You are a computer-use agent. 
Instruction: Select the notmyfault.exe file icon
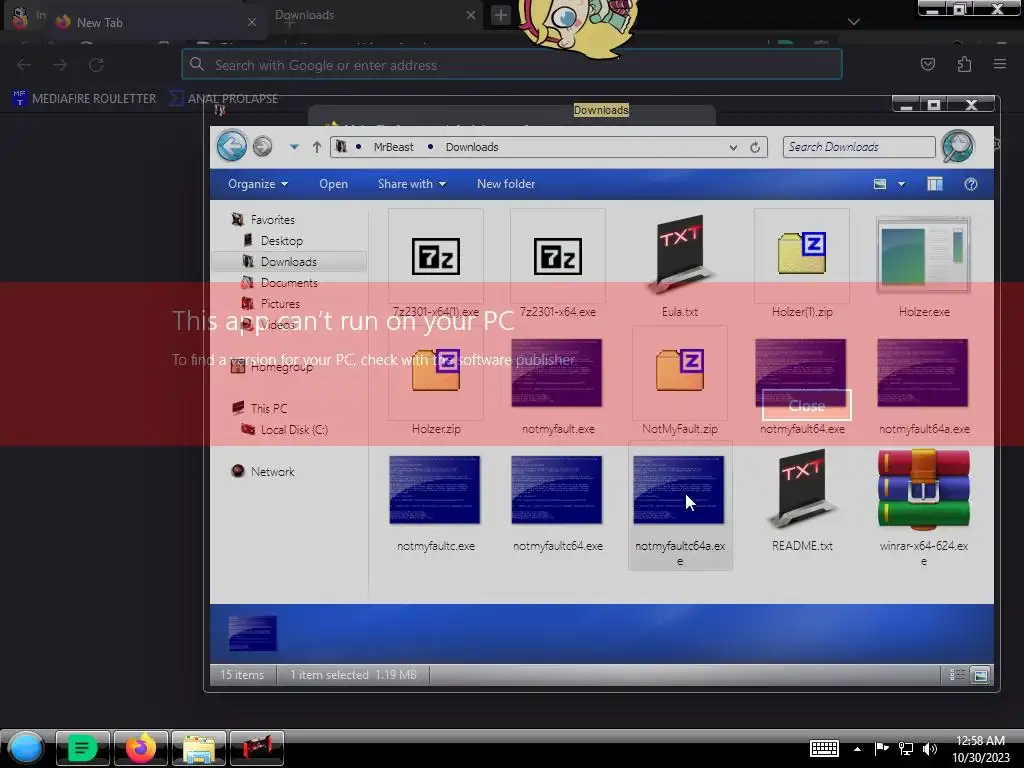tap(557, 373)
